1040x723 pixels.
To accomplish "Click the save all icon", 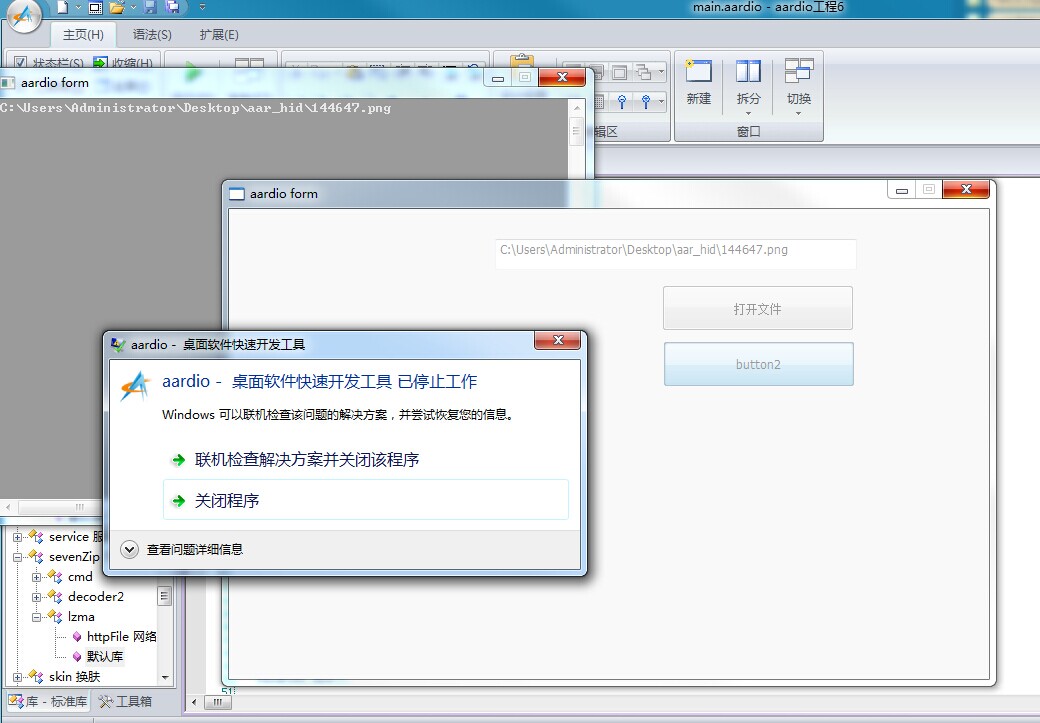I will [173, 7].
